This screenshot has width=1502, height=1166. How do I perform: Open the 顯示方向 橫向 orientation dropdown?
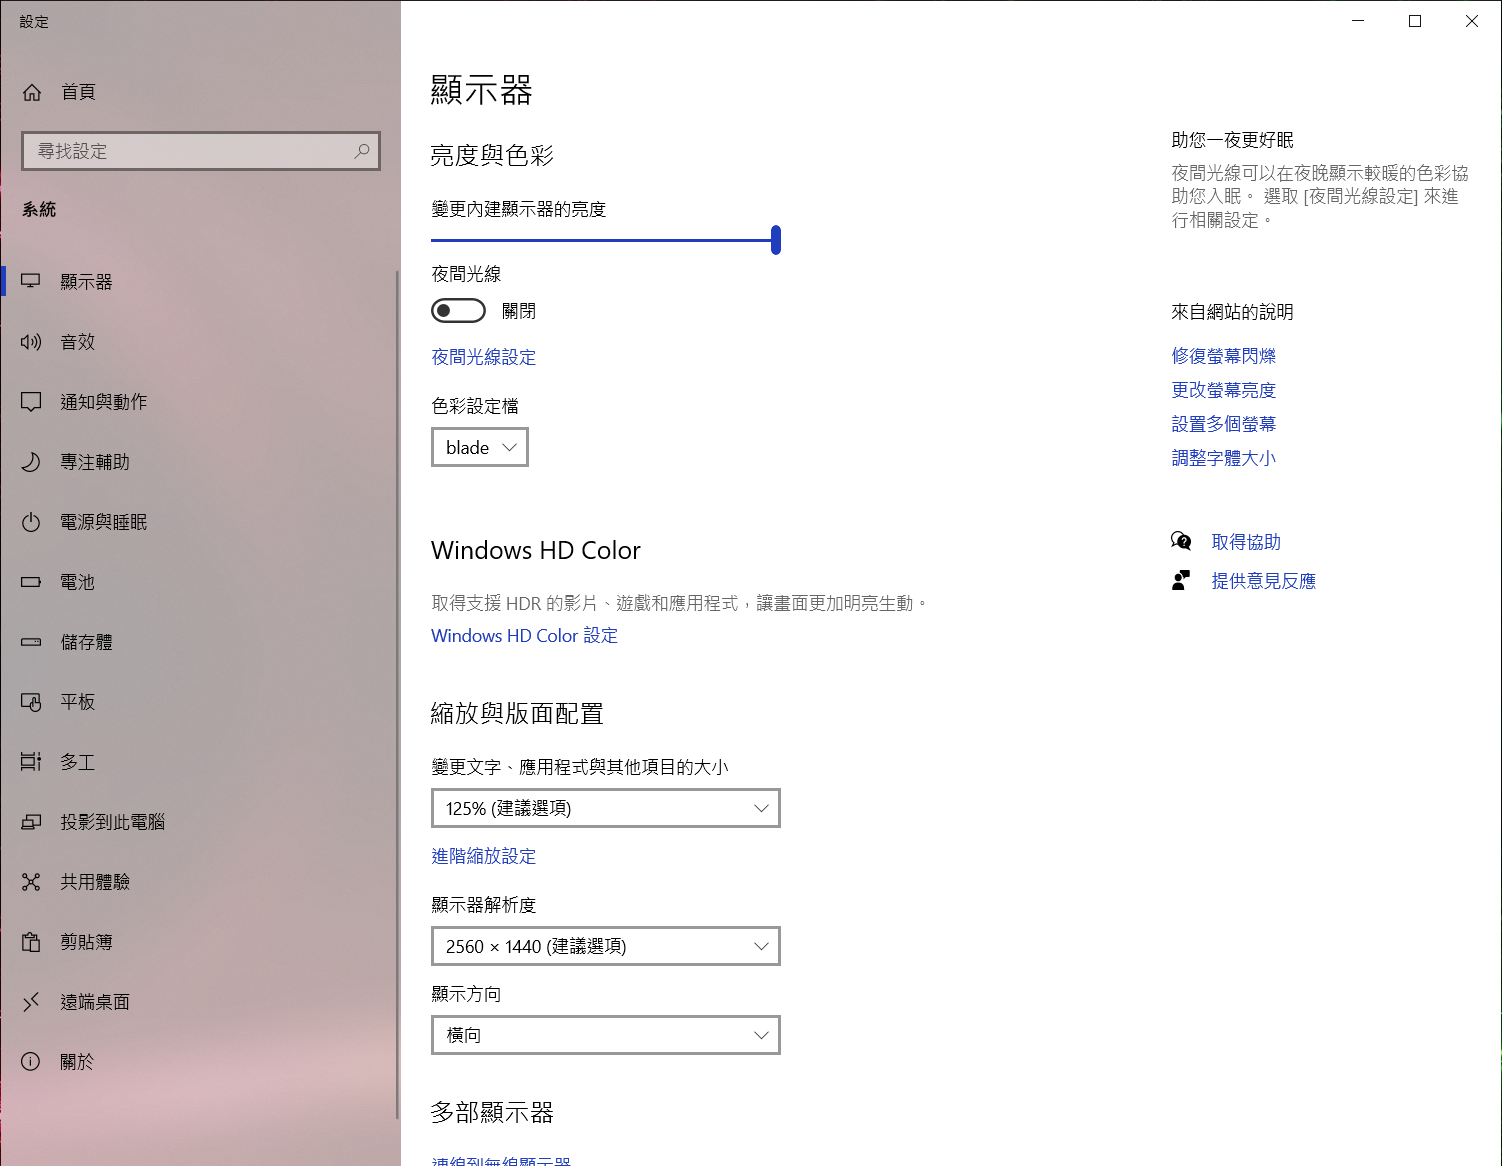605,1035
